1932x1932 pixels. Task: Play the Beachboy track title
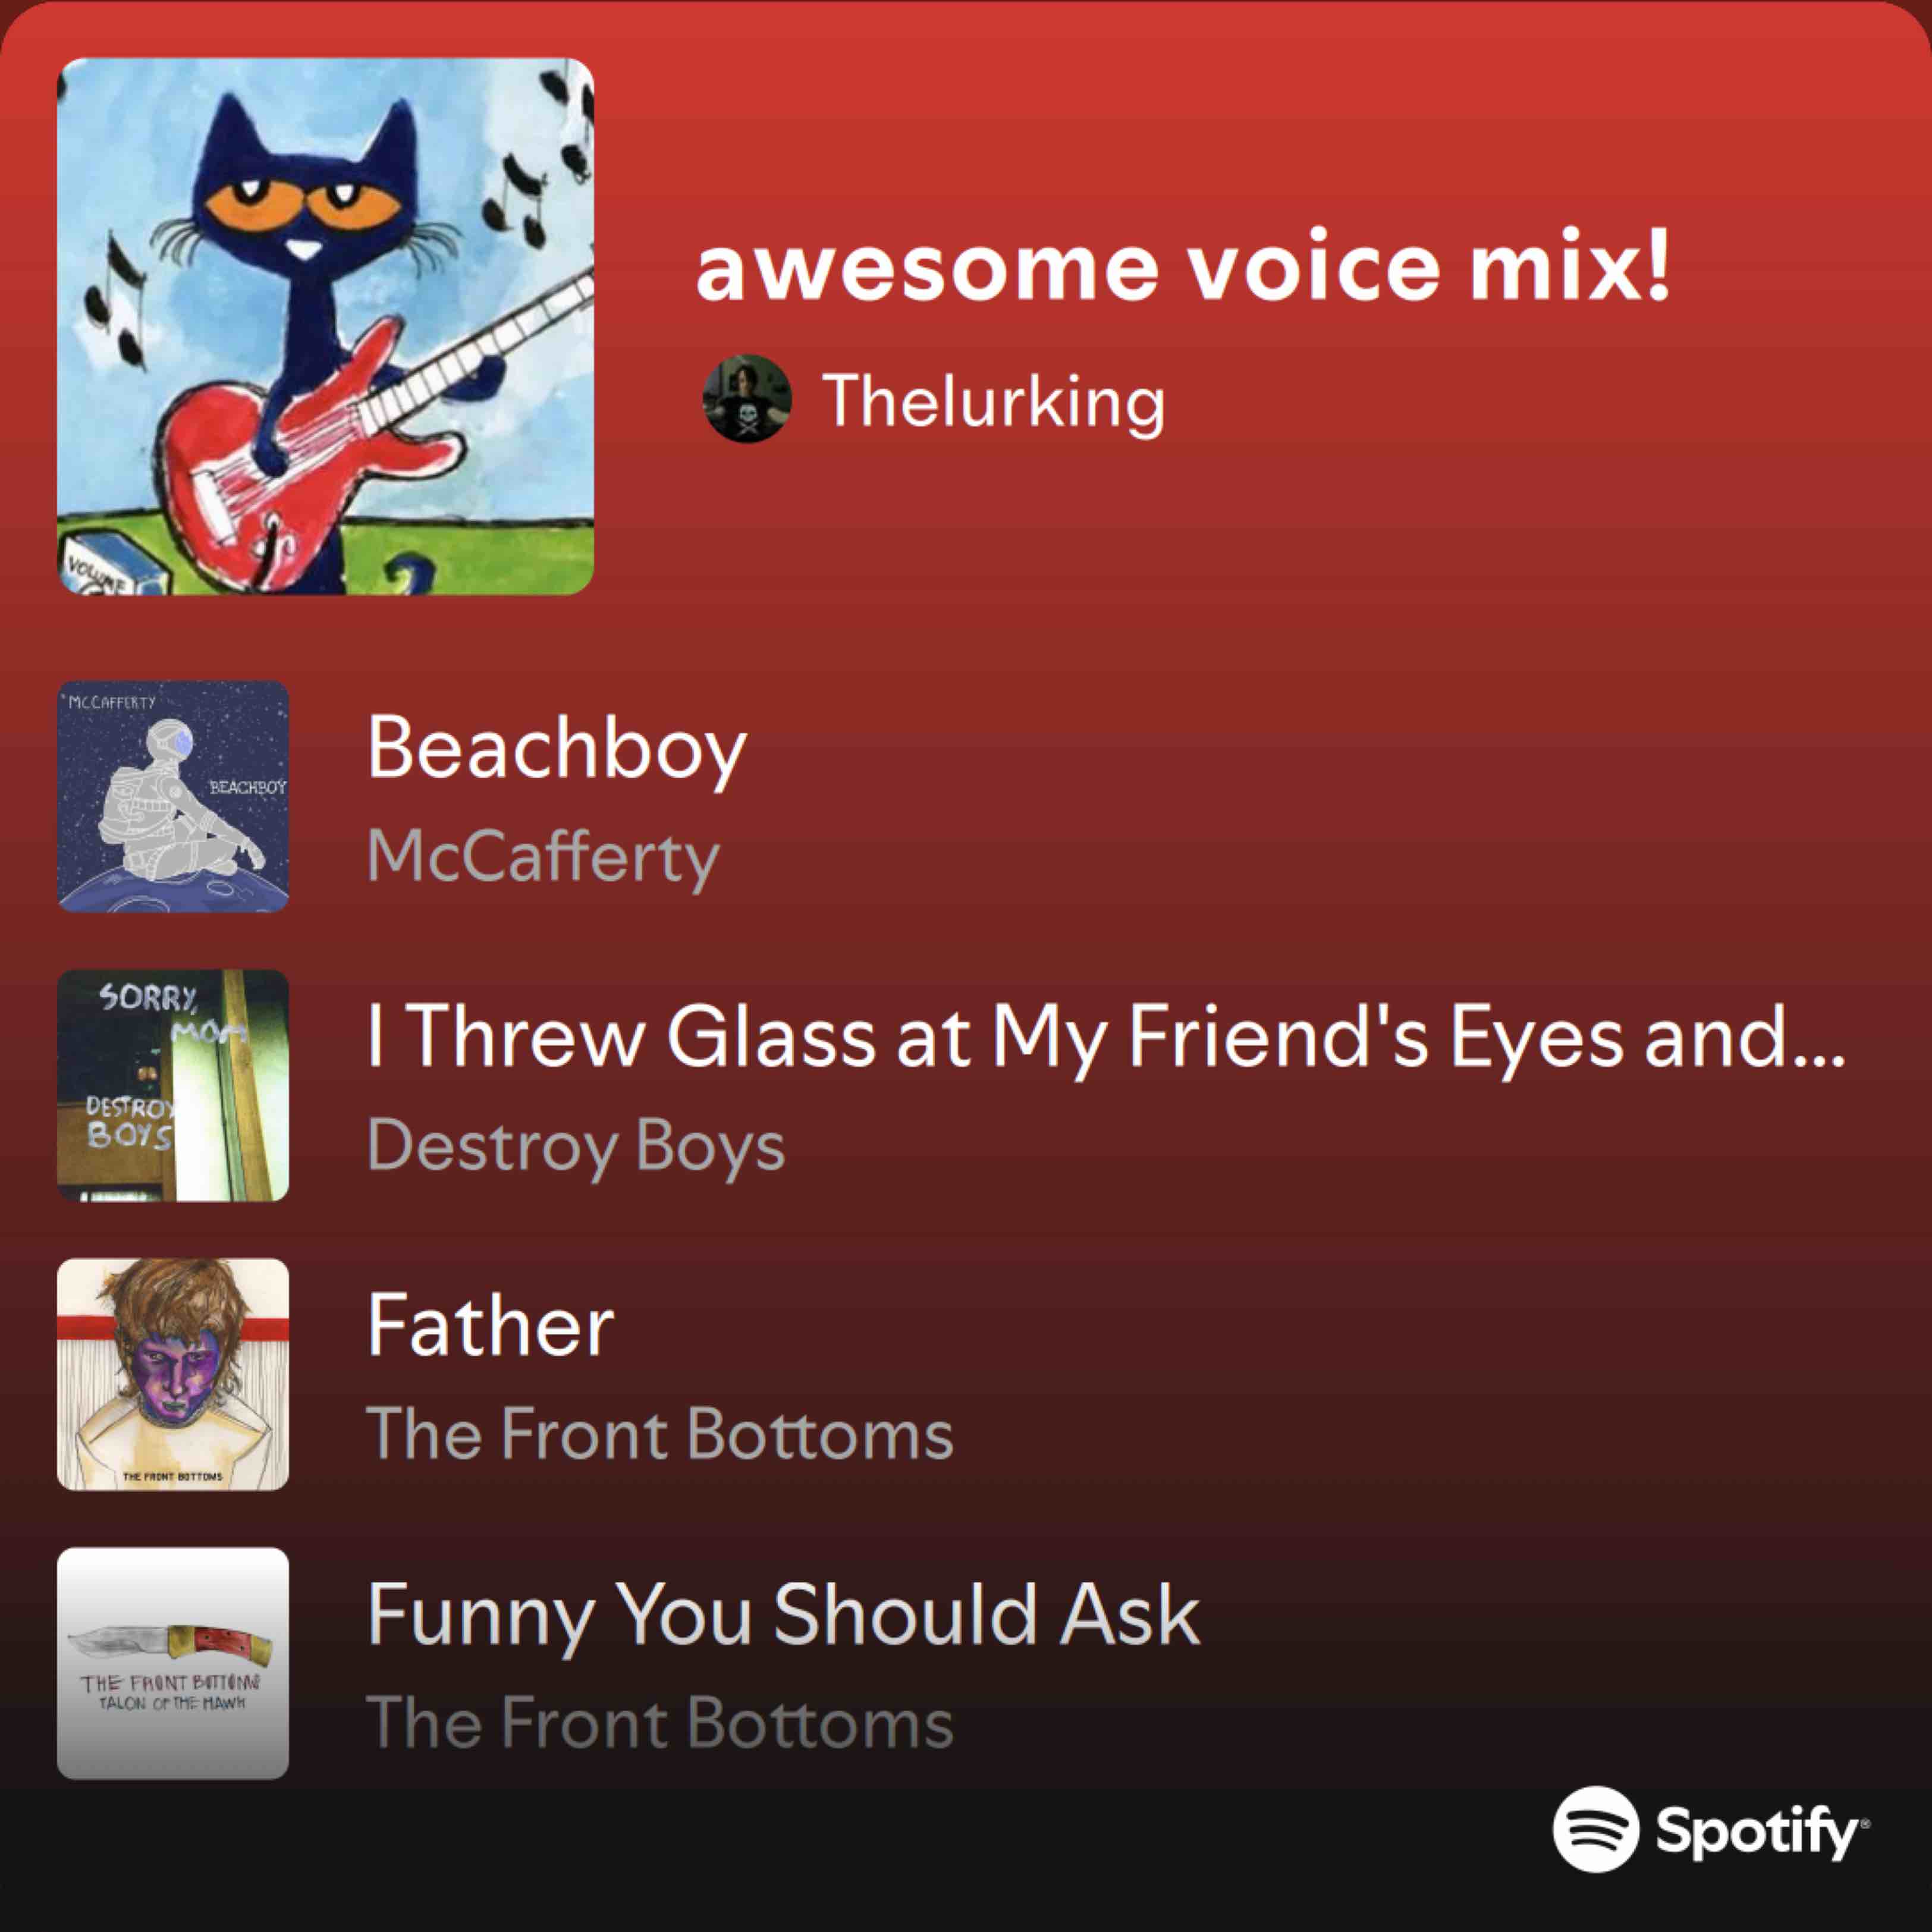point(557,750)
